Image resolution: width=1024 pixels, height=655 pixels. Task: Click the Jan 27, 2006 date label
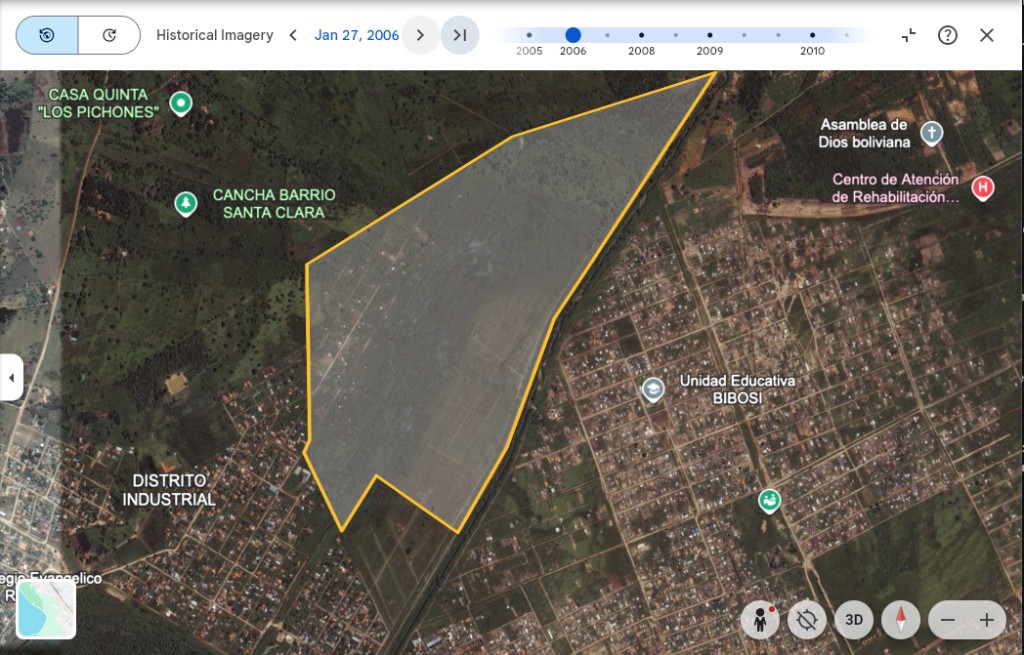(x=356, y=35)
